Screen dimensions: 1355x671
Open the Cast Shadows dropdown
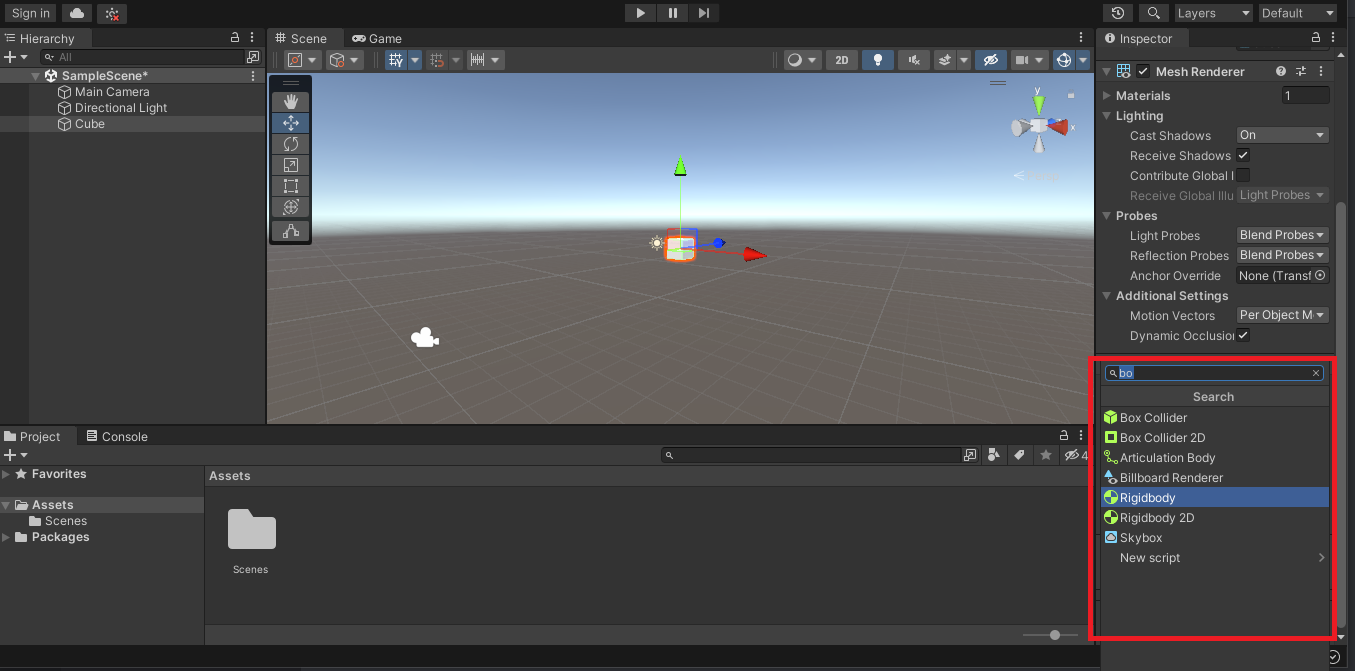[x=1281, y=134]
